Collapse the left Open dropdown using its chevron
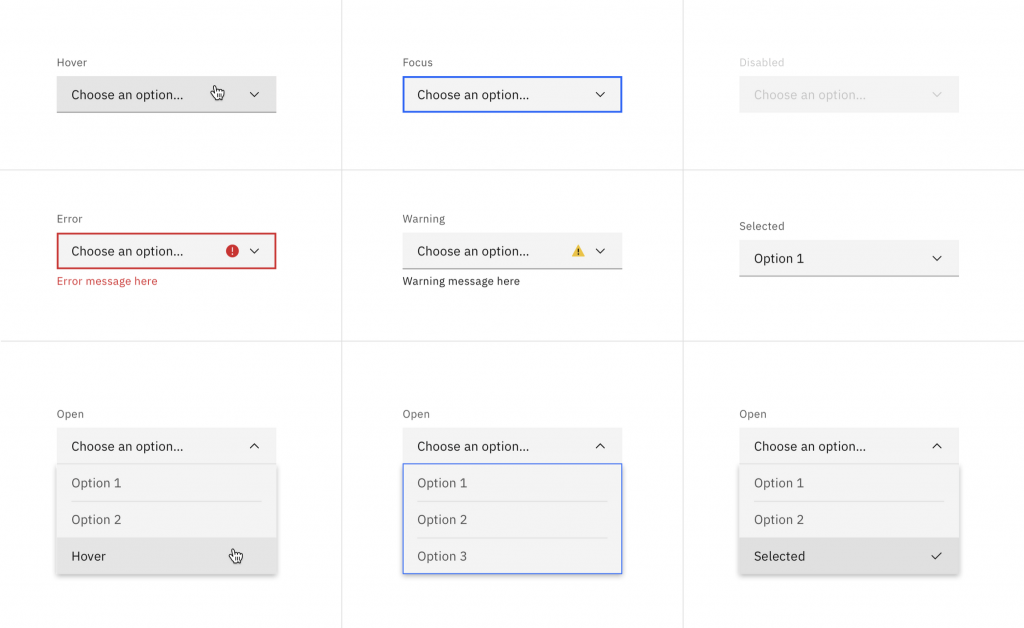Viewport: 1024px width, 628px height. point(254,446)
